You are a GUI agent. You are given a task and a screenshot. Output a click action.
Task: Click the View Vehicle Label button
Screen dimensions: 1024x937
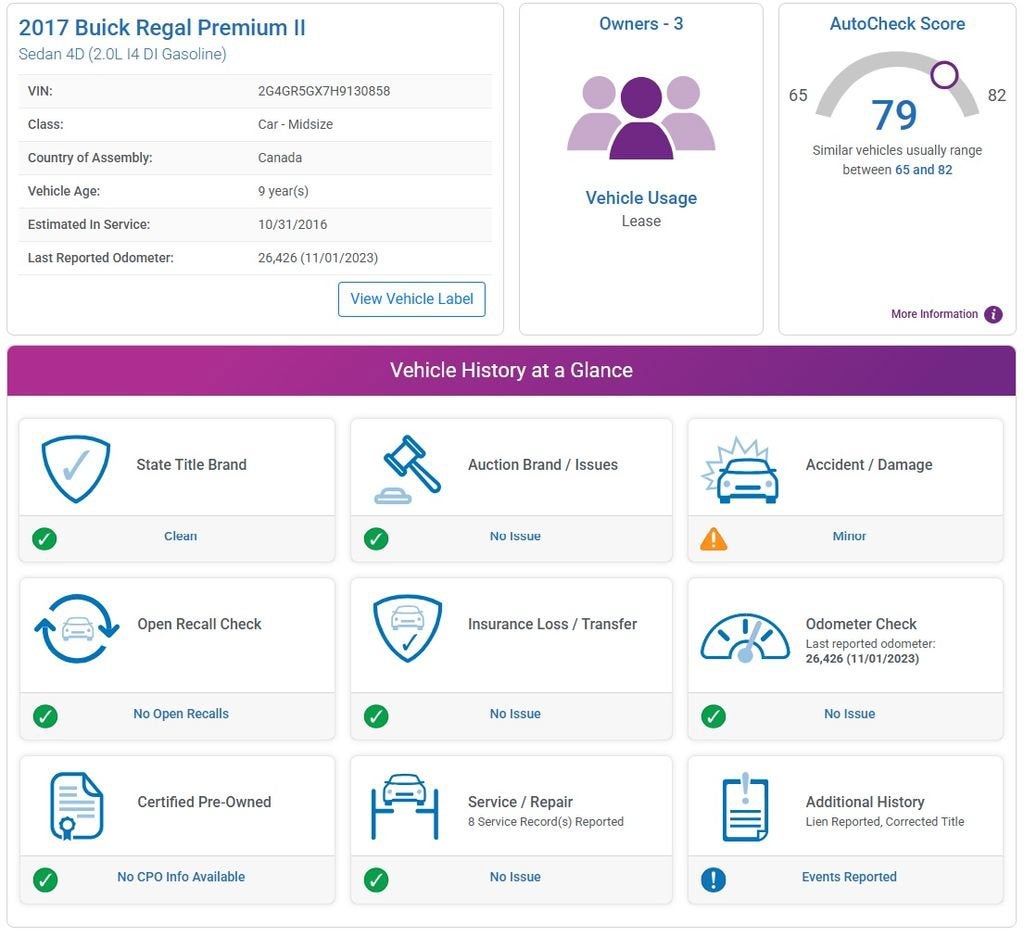pos(411,299)
